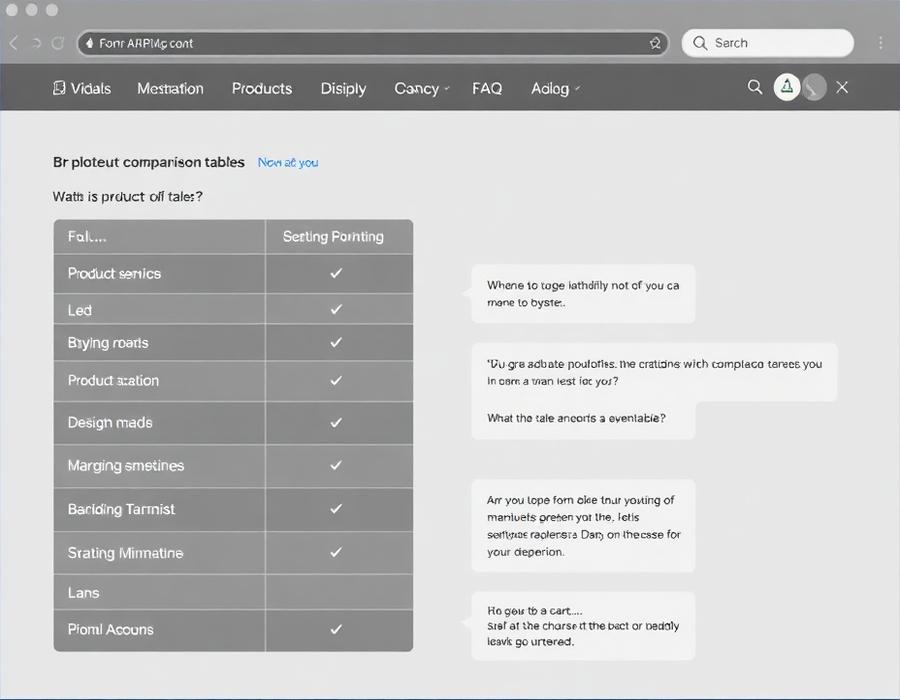Click the Vidals nav label
900x700 pixels.
91,88
